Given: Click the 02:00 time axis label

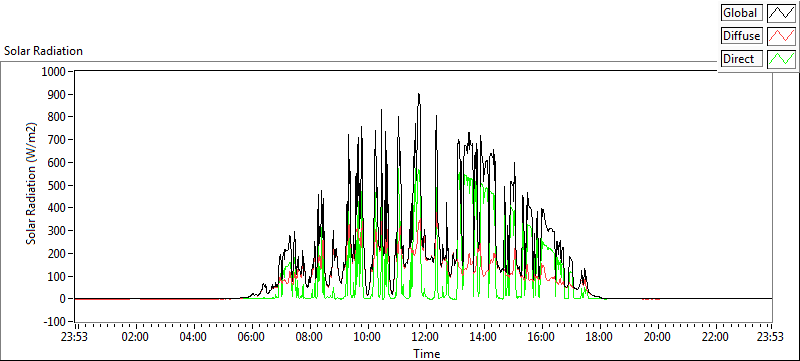Looking at the screenshot, I should click(x=135, y=337).
